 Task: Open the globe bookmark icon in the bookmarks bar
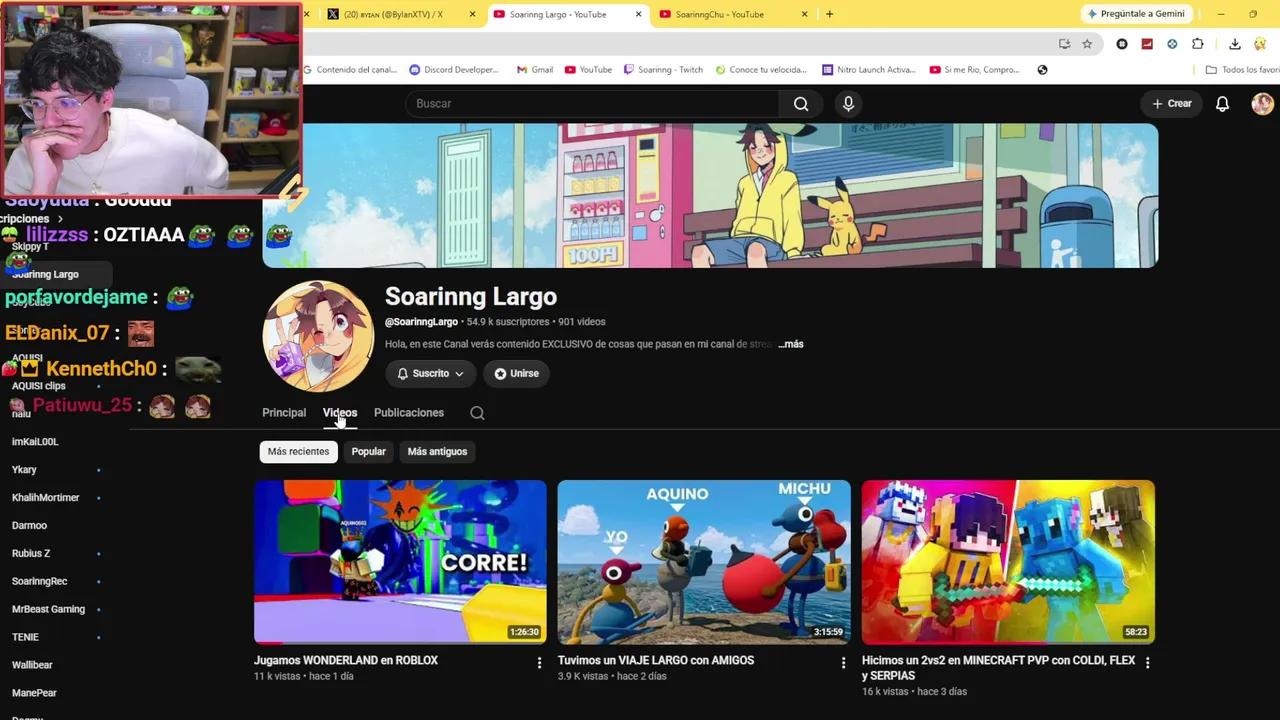click(1042, 70)
